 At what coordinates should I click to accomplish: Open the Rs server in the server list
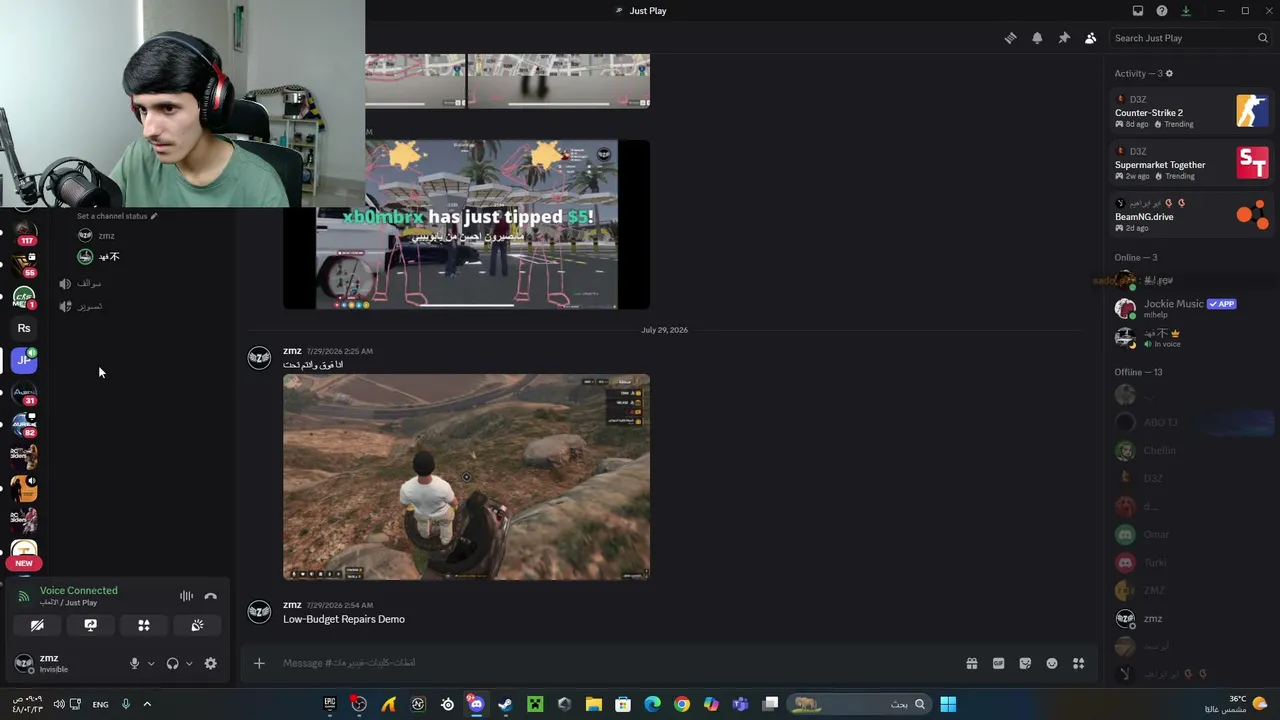(x=24, y=328)
